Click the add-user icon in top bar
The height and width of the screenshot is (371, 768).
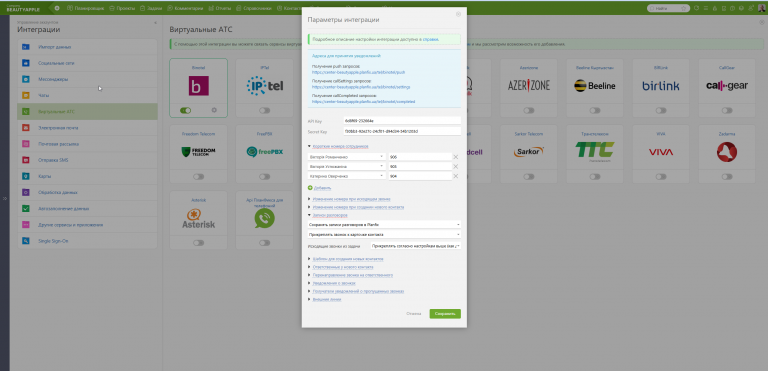[751, 8]
